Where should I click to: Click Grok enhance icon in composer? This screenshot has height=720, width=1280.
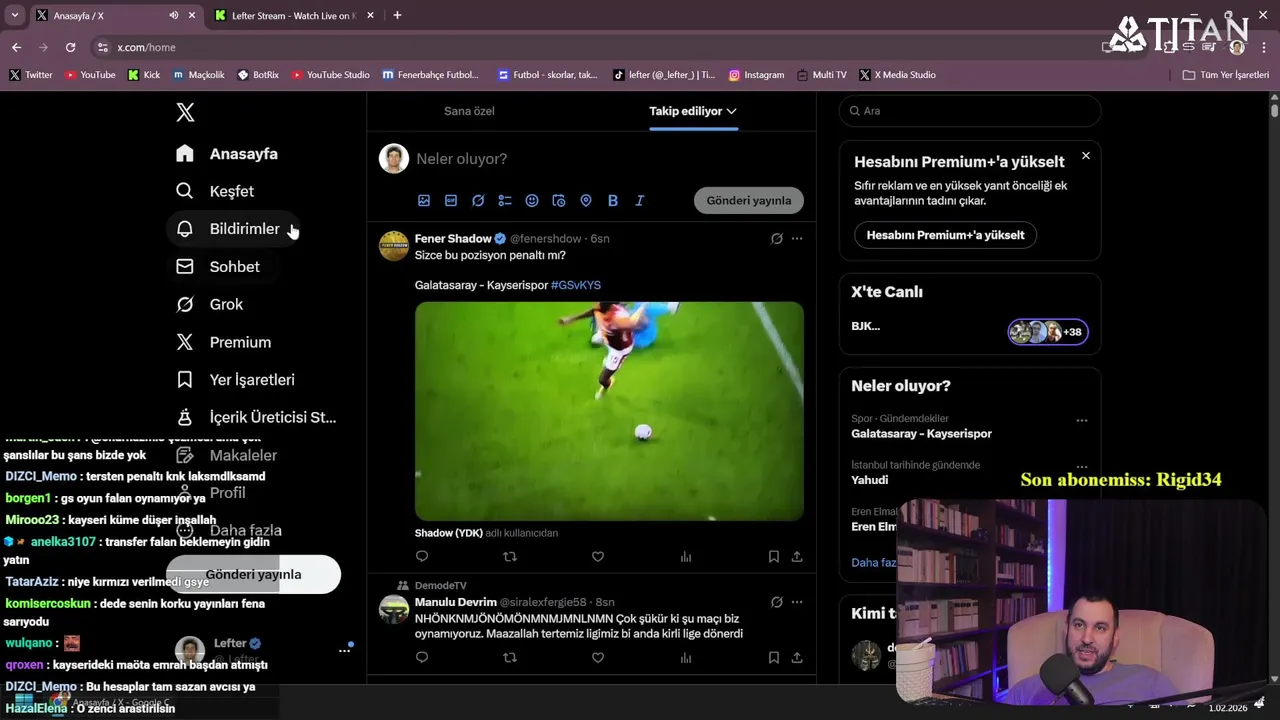(x=478, y=201)
